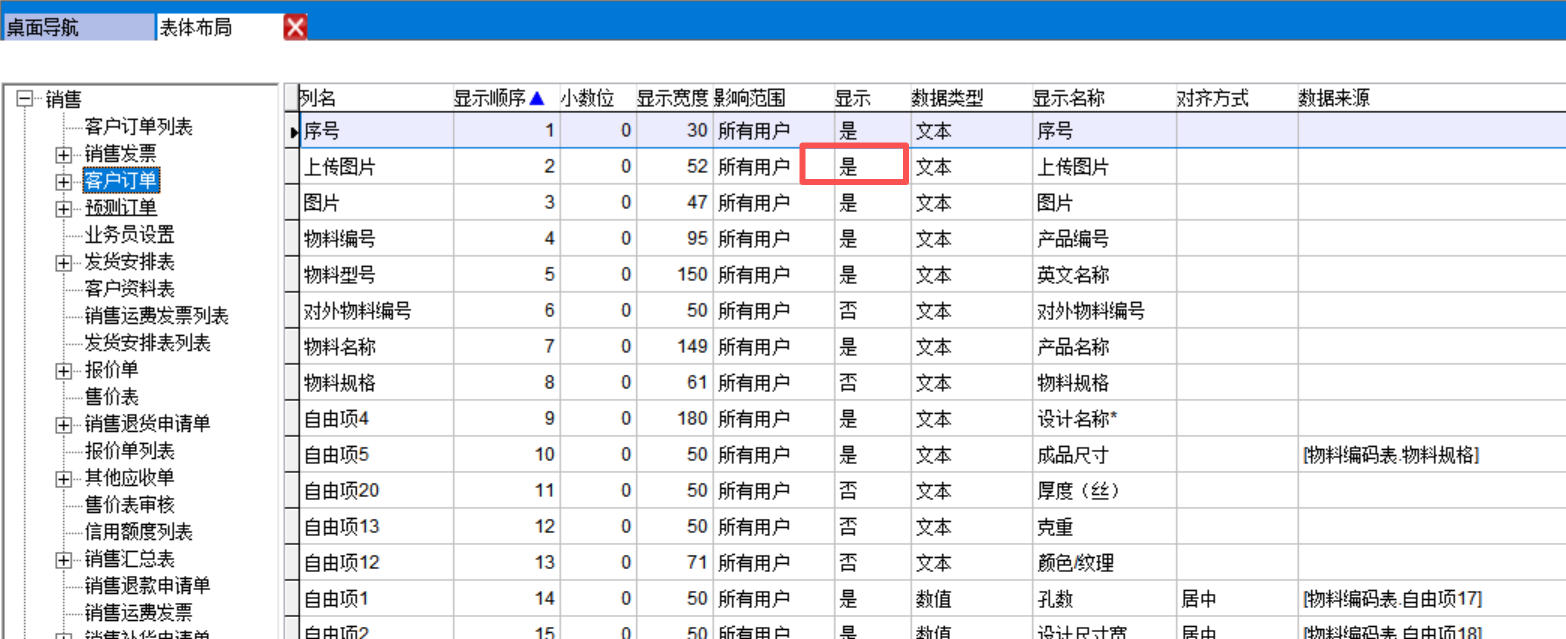Click the row indicator arrow beside 序号
Viewport: 1566px width, 639px height.
(x=294, y=132)
